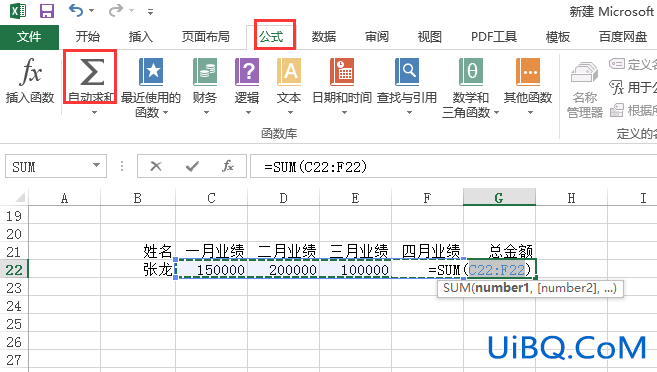Select the 公式 tab
657x372 pixels.
coord(271,37)
